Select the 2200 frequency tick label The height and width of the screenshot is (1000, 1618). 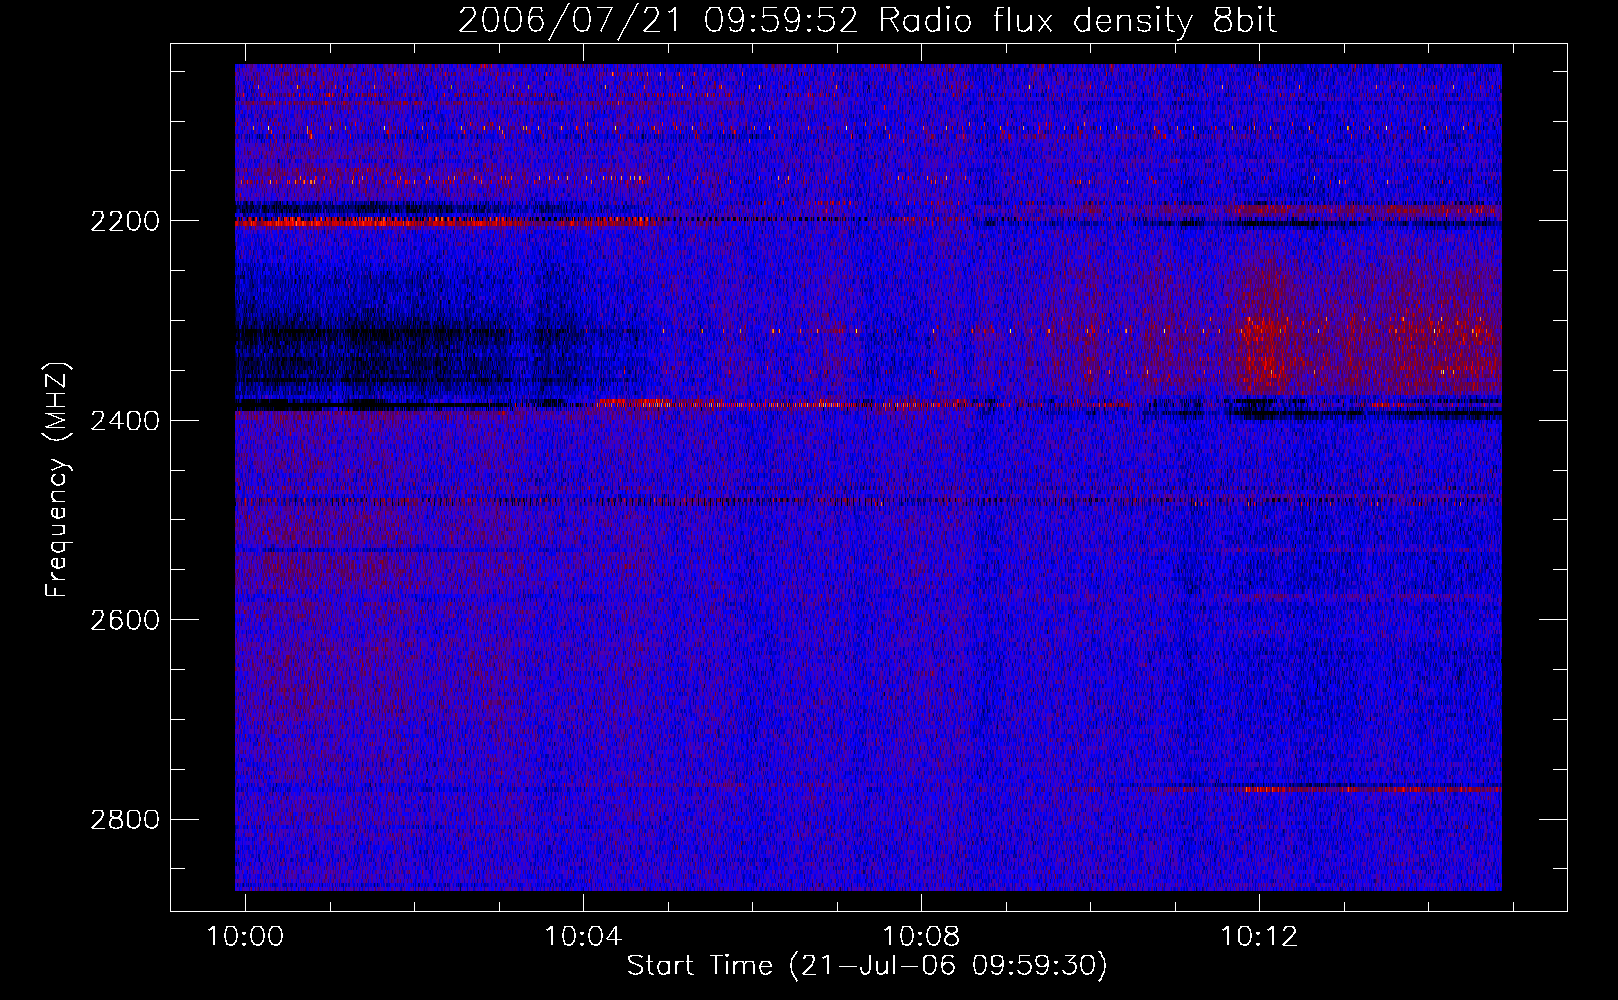click(125, 221)
